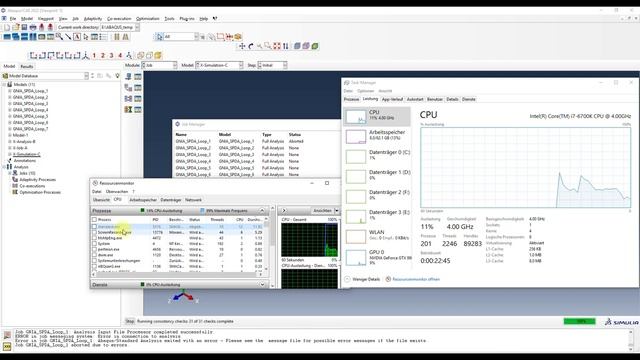
Task: Tick the checkbox for System process
Action: pyautogui.click(x=94, y=244)
